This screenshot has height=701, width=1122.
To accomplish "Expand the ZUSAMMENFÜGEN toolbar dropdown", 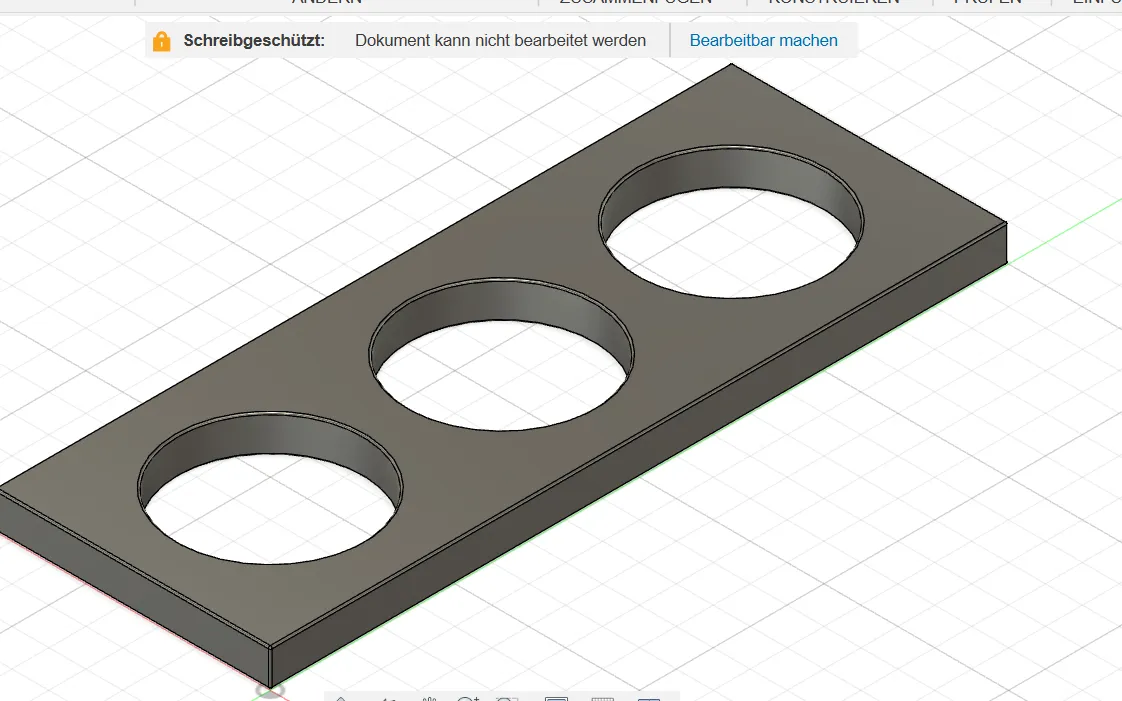I will [x=636, y=2].
